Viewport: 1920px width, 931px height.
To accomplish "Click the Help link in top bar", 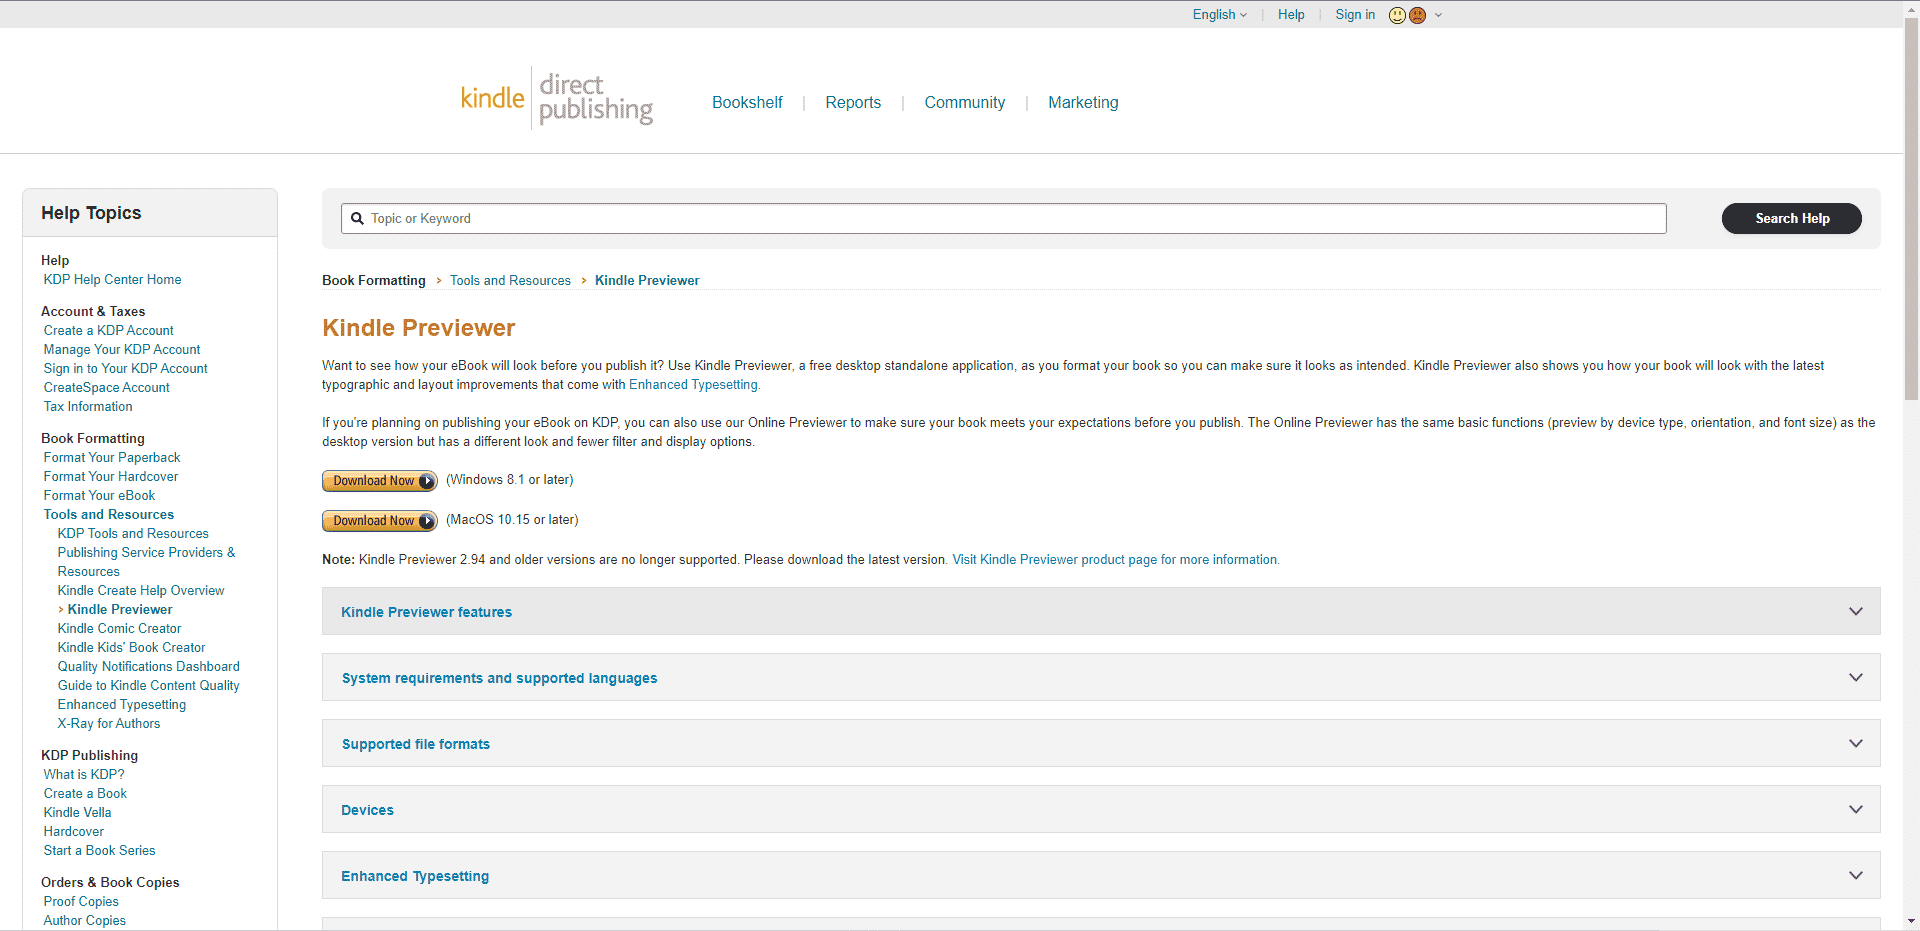I will point(1291,14).
